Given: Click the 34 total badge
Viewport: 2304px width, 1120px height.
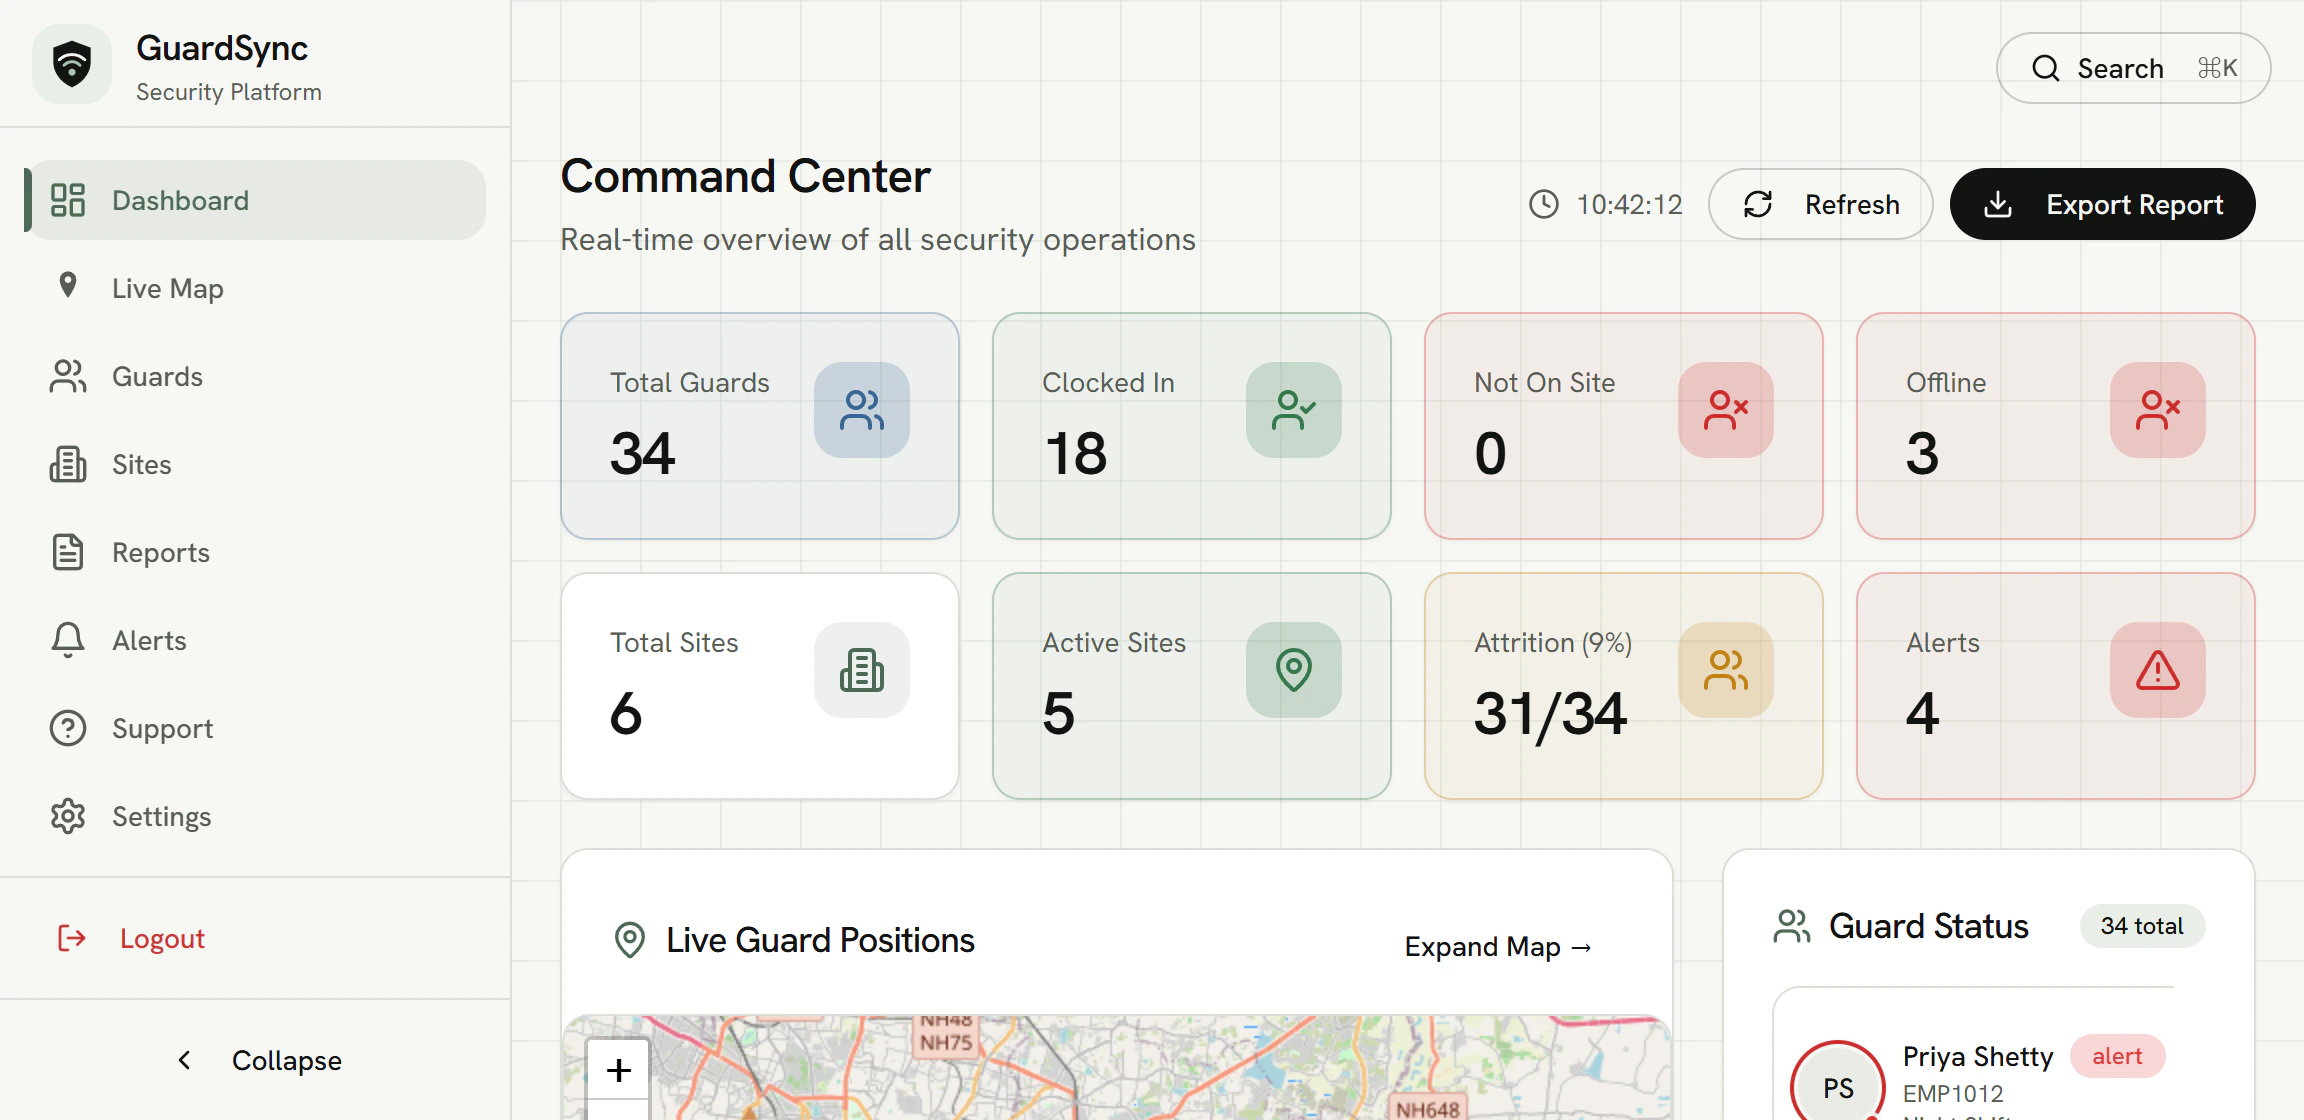Looking at the screenshot, I should [x=2142, y=926].
